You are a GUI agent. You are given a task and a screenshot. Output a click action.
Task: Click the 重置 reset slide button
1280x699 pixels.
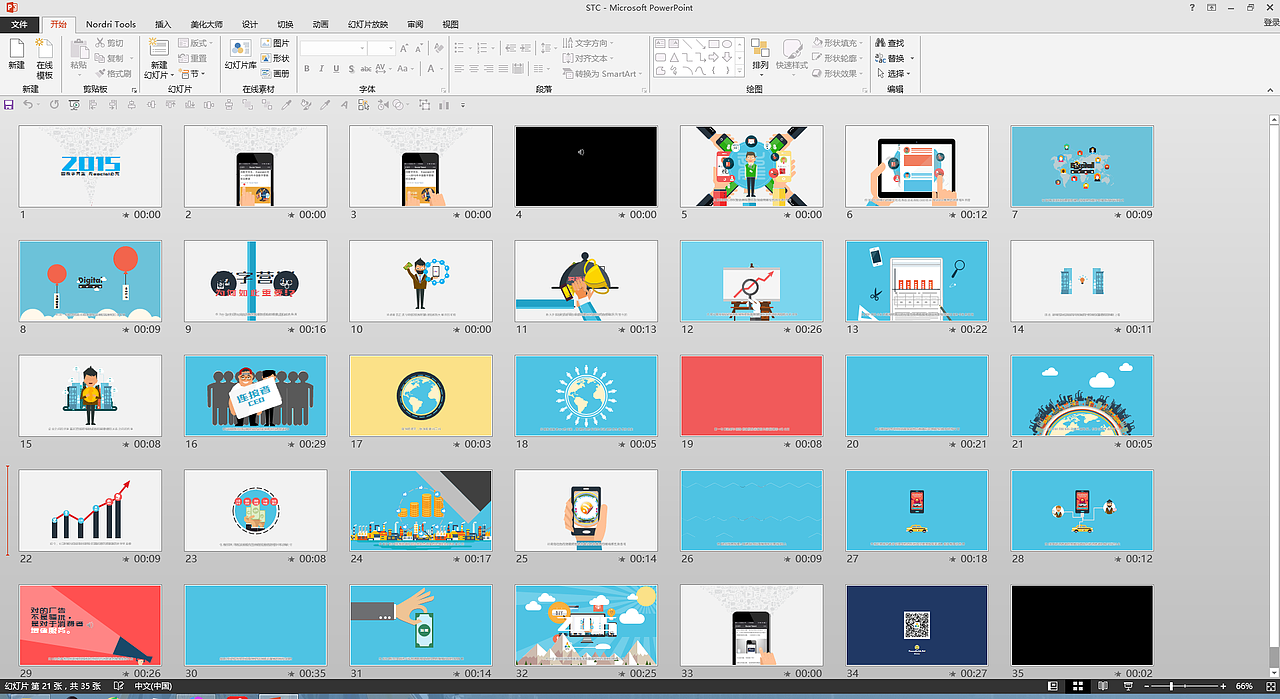[x=192, y=59]
